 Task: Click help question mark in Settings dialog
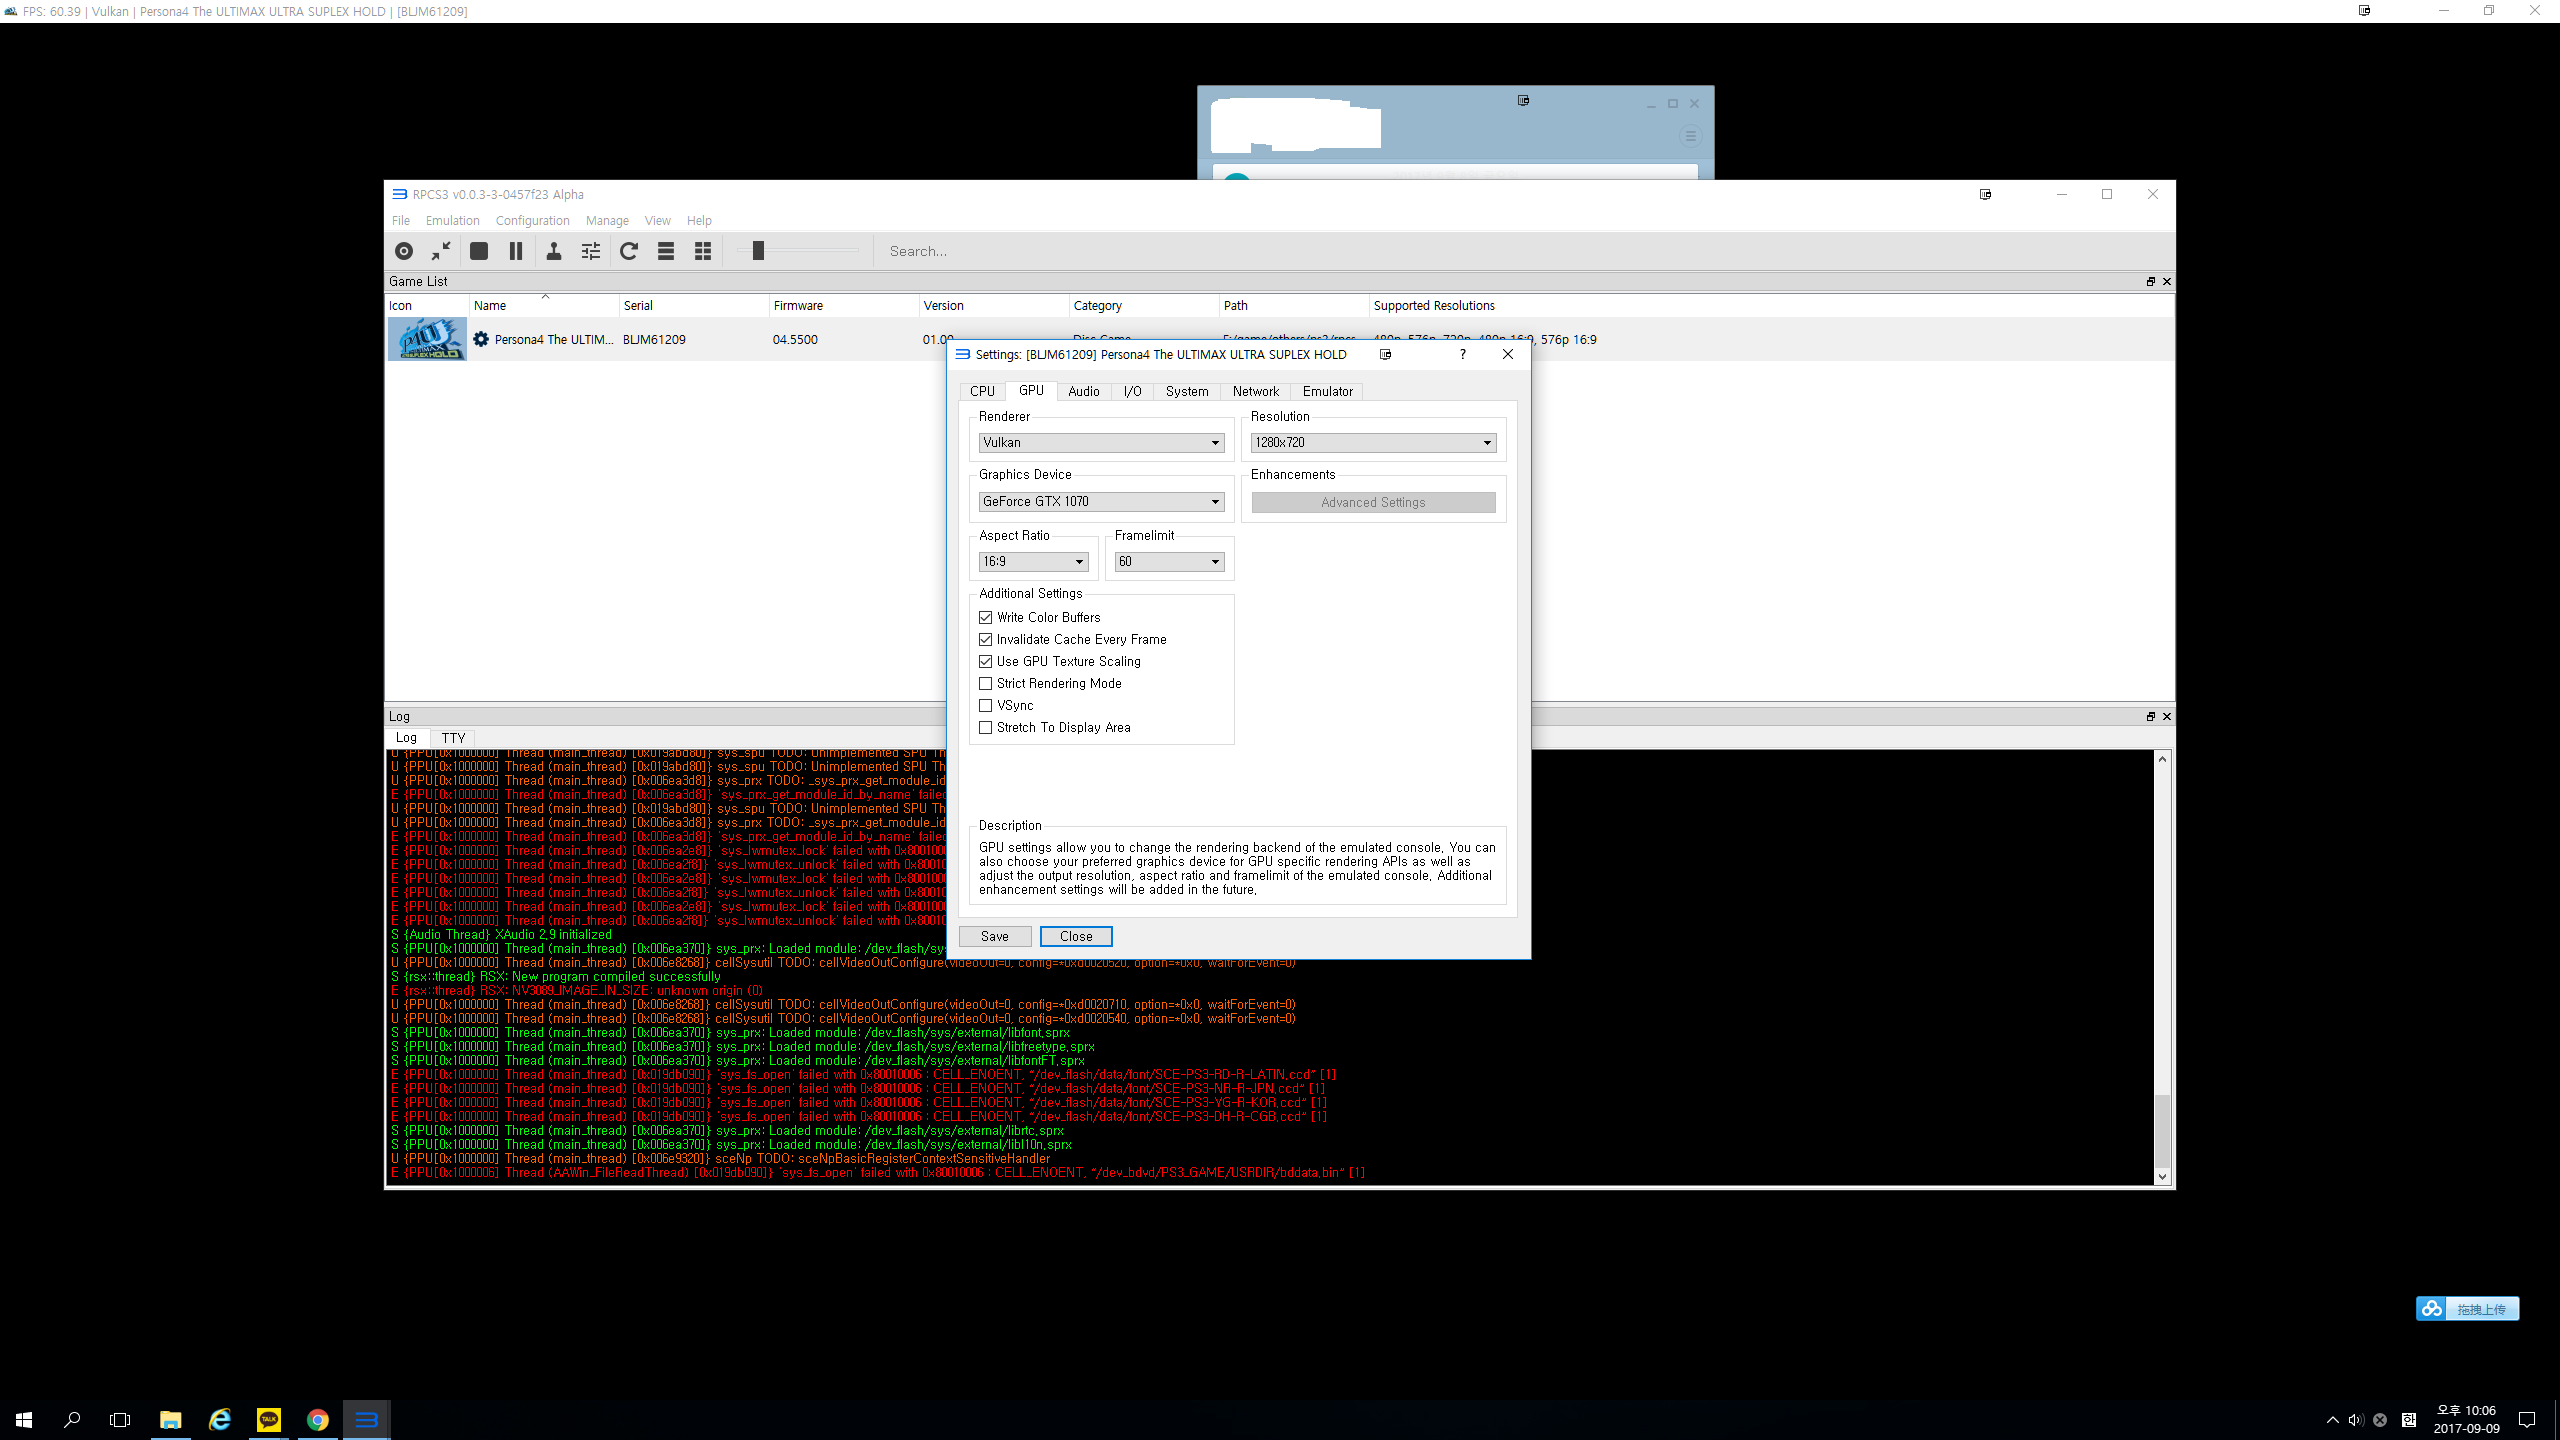click(x=1463, y=354)
